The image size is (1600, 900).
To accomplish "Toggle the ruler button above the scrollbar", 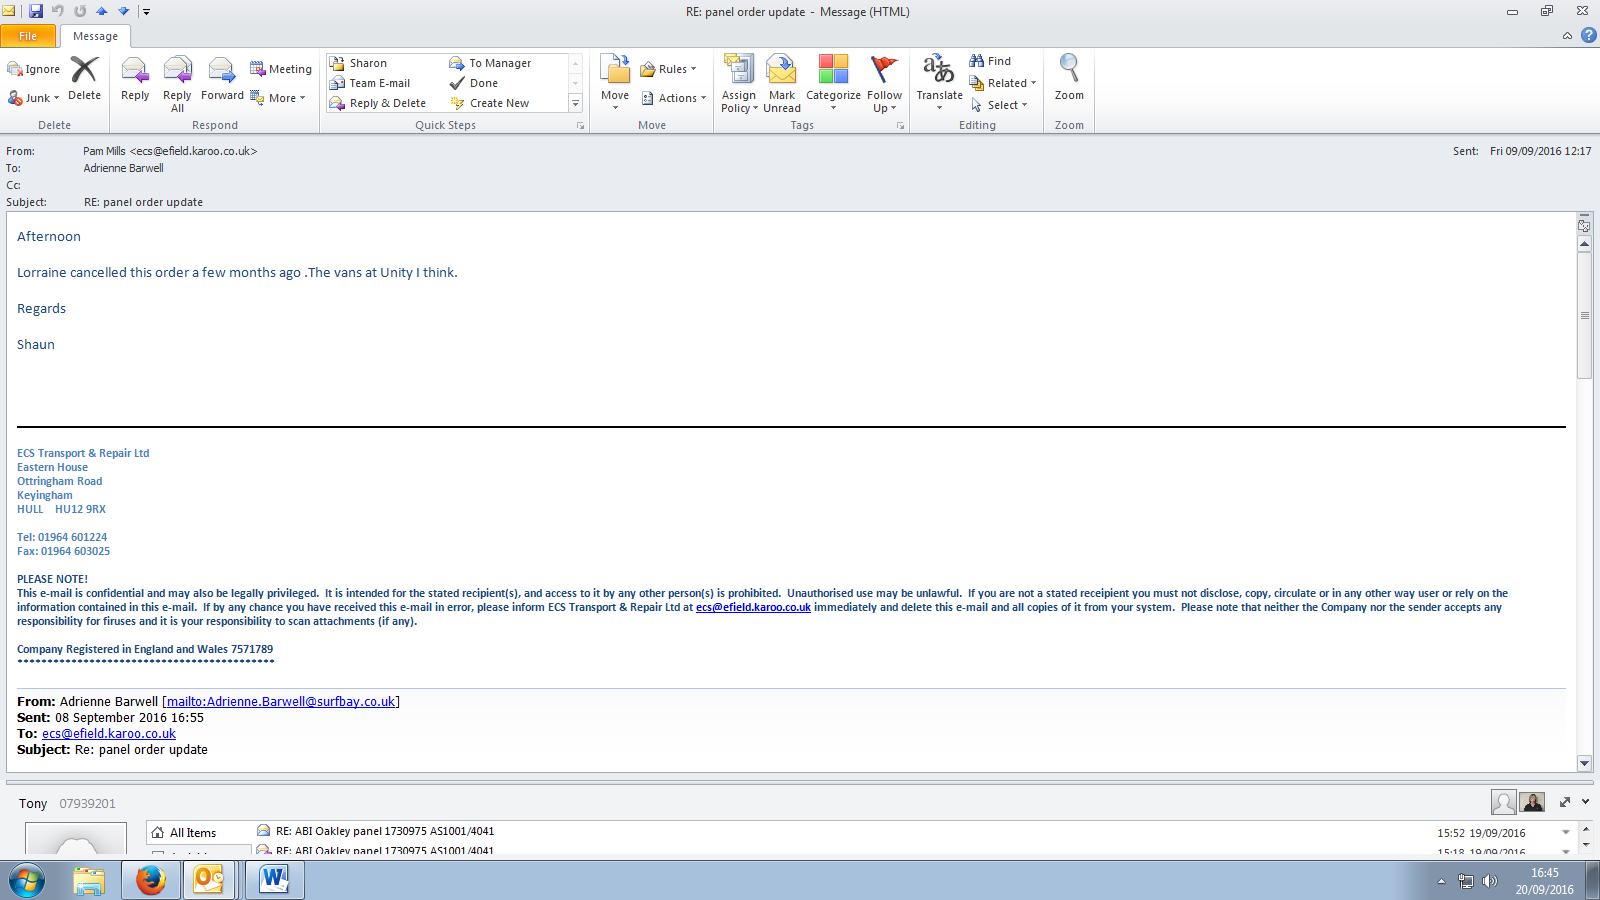I will coord(1584,225).
